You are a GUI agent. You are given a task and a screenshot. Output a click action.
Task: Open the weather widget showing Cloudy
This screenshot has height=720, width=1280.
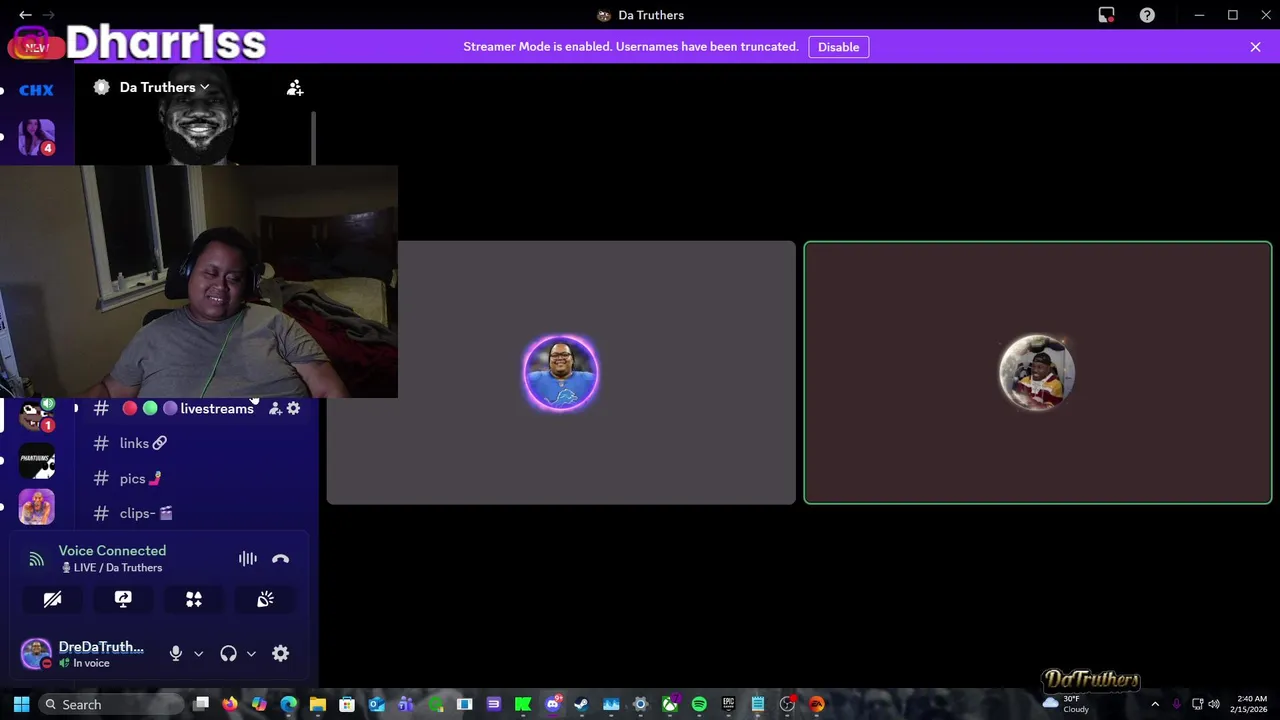tap(1067, 704)
